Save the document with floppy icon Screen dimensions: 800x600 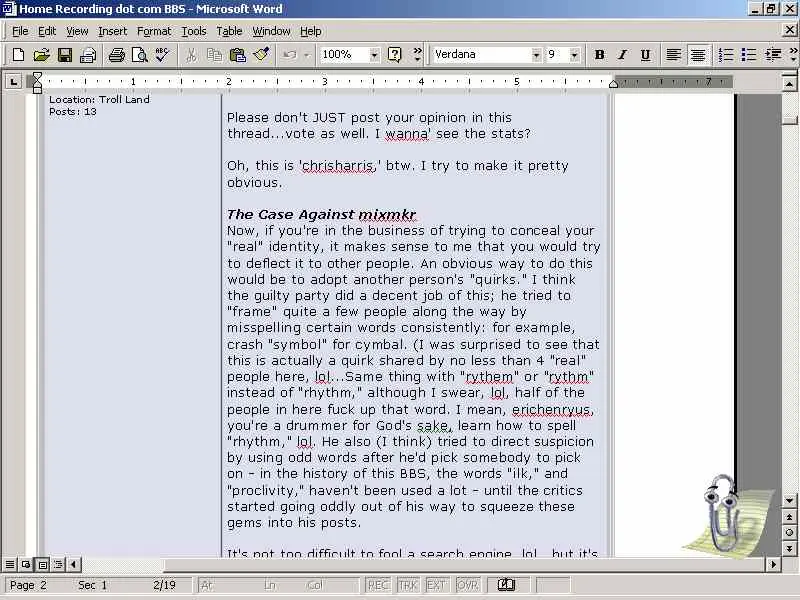point(65,55)
